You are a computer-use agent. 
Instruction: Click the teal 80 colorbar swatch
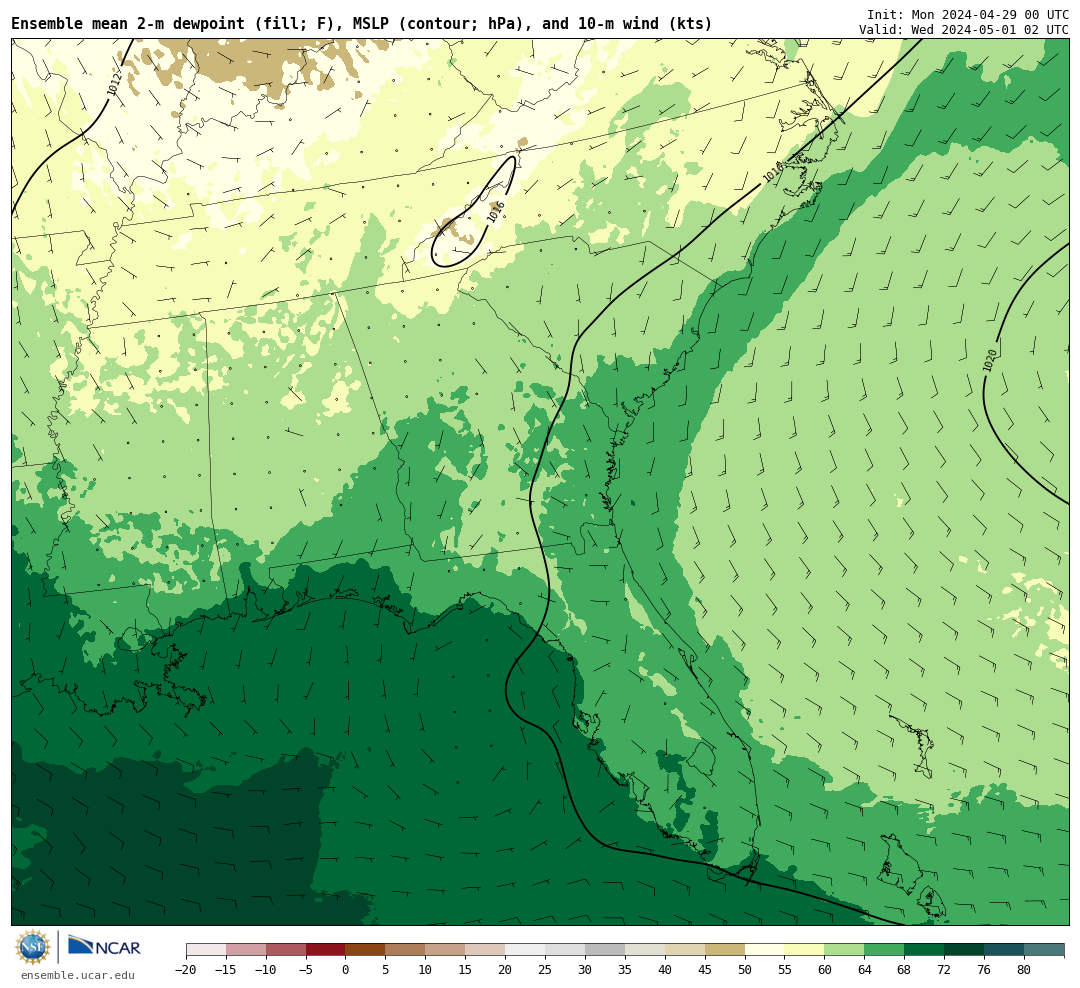click(x=1043, y=949)
